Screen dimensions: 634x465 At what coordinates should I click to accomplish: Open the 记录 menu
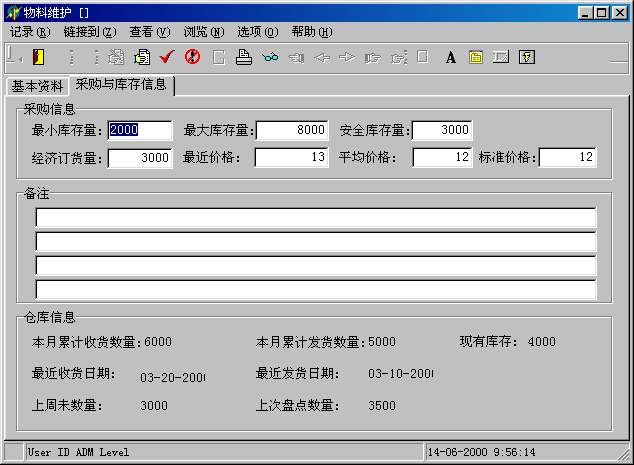(30, 32)
